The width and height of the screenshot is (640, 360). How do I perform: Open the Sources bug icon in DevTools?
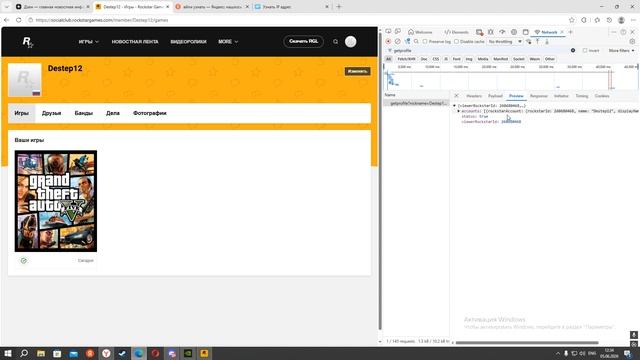tap(491, 32)
